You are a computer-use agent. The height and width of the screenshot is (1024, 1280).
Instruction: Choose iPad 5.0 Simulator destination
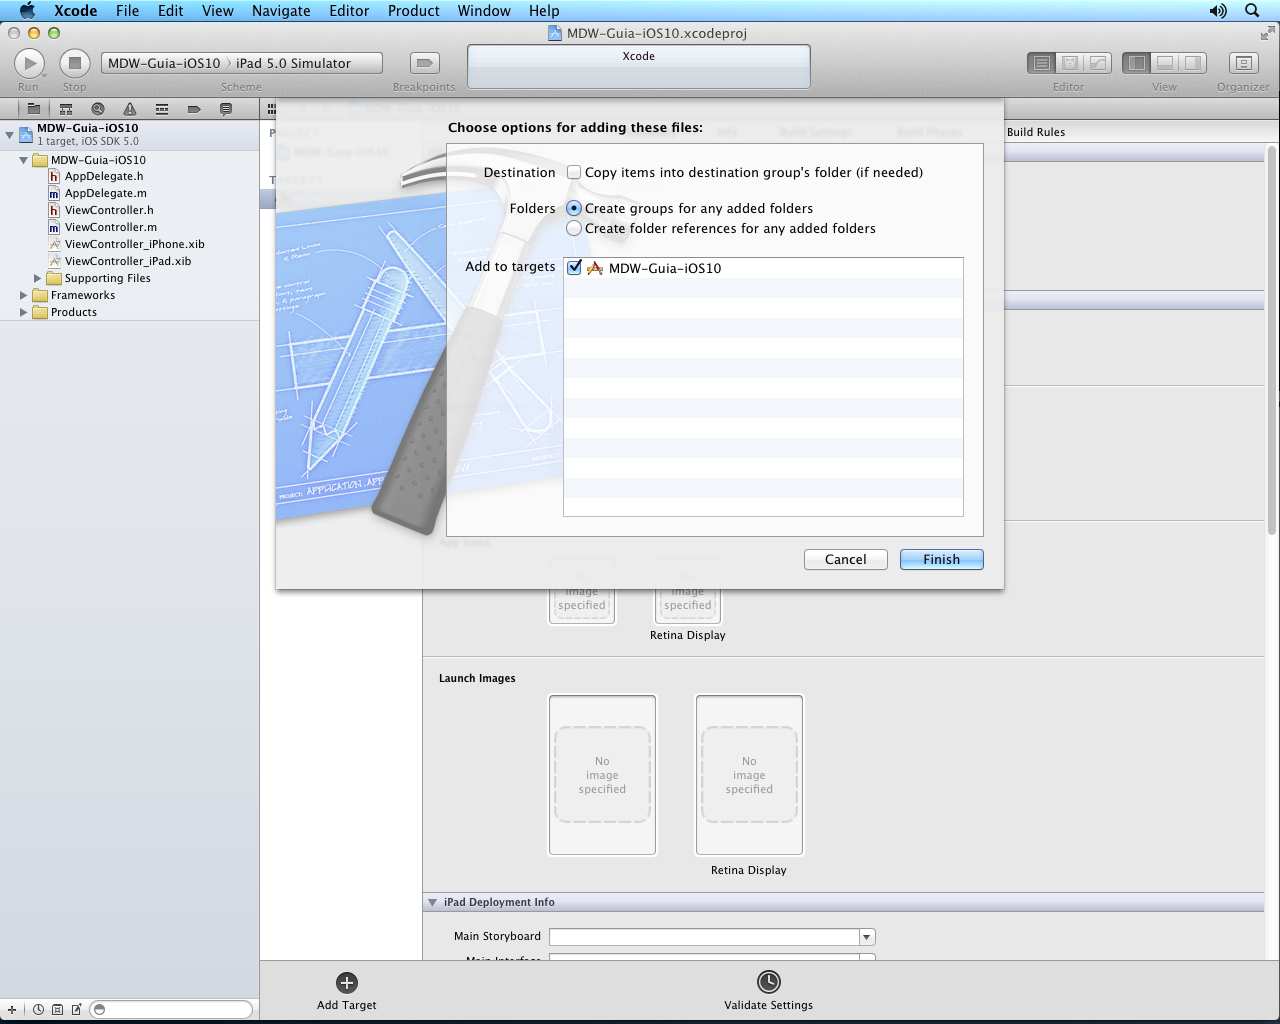pyautogui.click(x=293, y=63)
